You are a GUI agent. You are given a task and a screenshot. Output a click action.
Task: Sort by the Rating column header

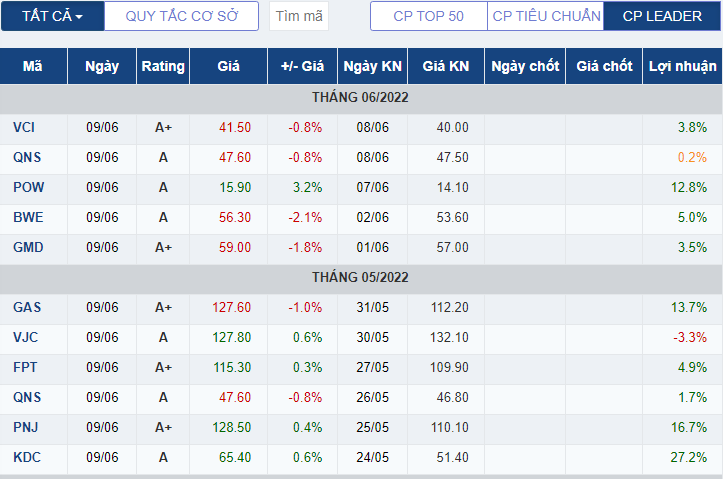point(163,66)
